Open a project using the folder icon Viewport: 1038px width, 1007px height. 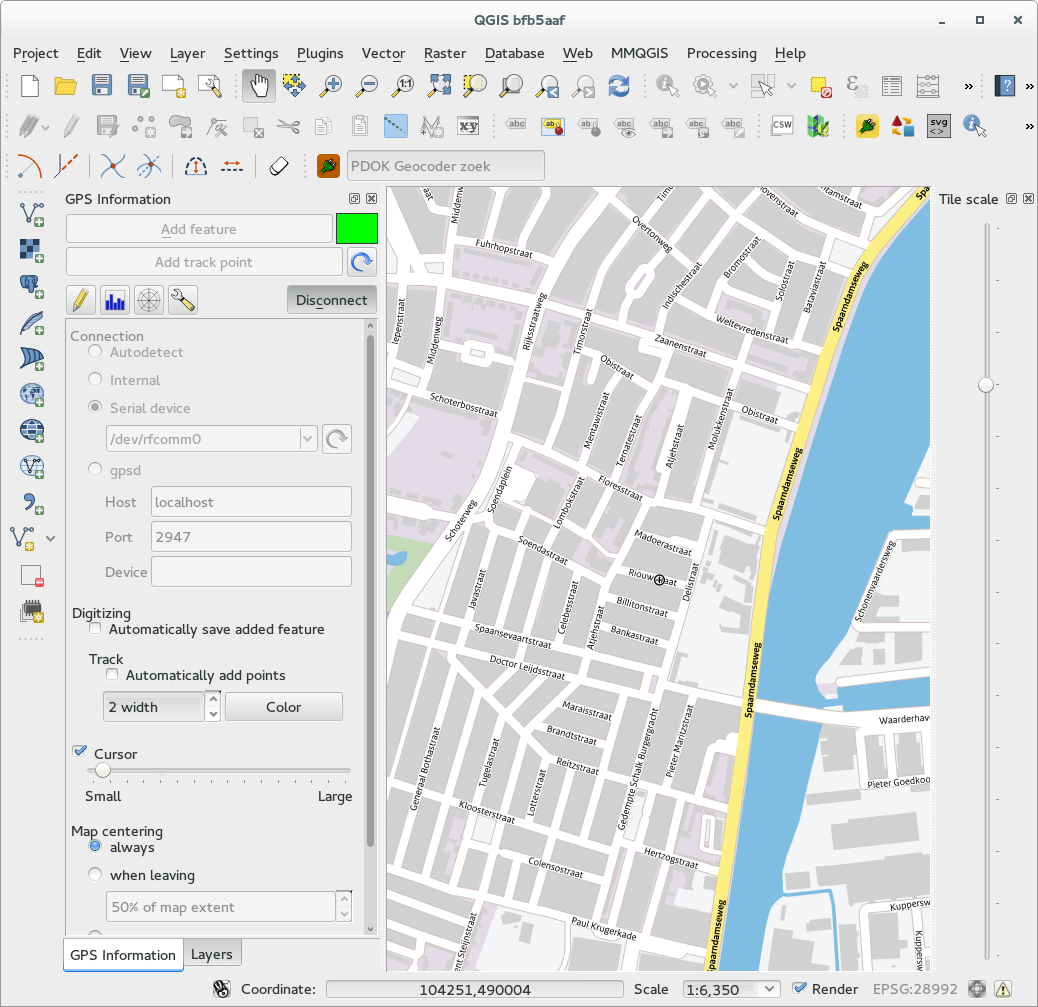coord(66,86)
